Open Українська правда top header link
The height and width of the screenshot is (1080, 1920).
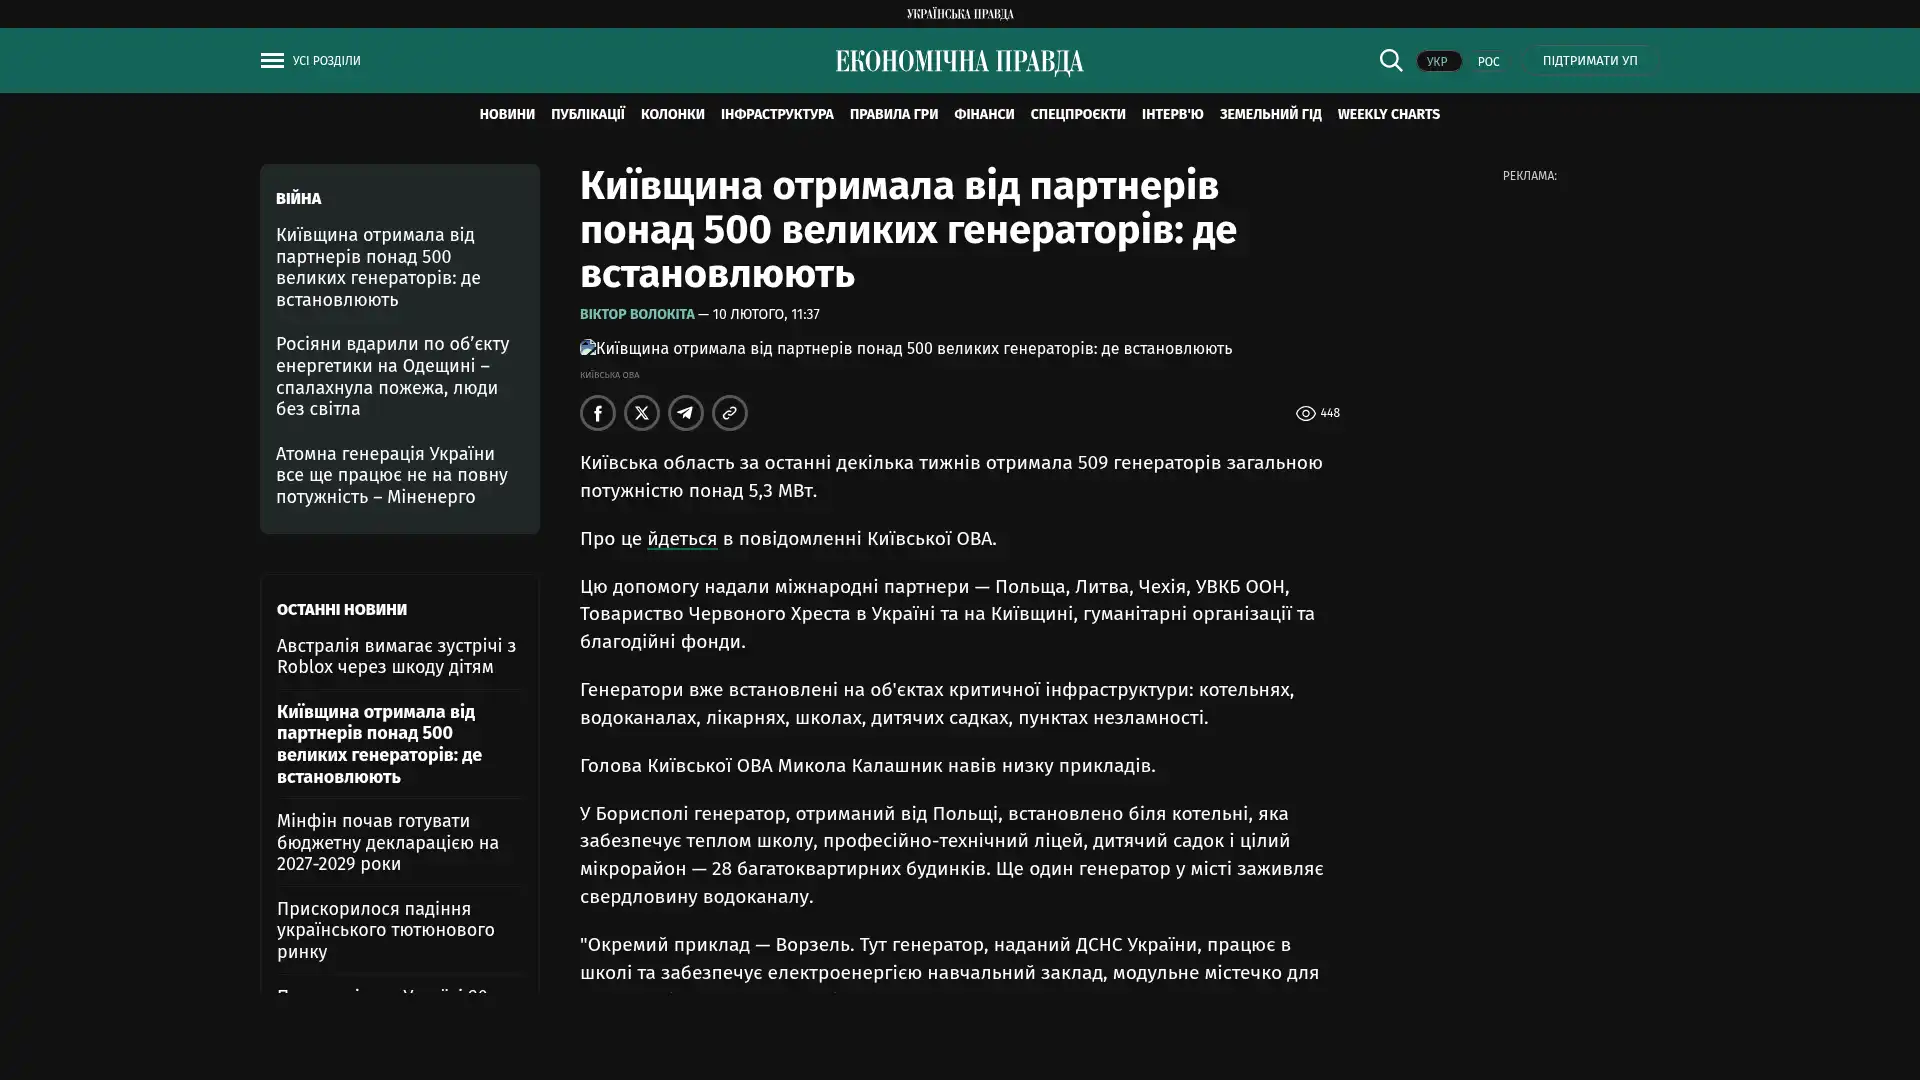click(959, 14)
